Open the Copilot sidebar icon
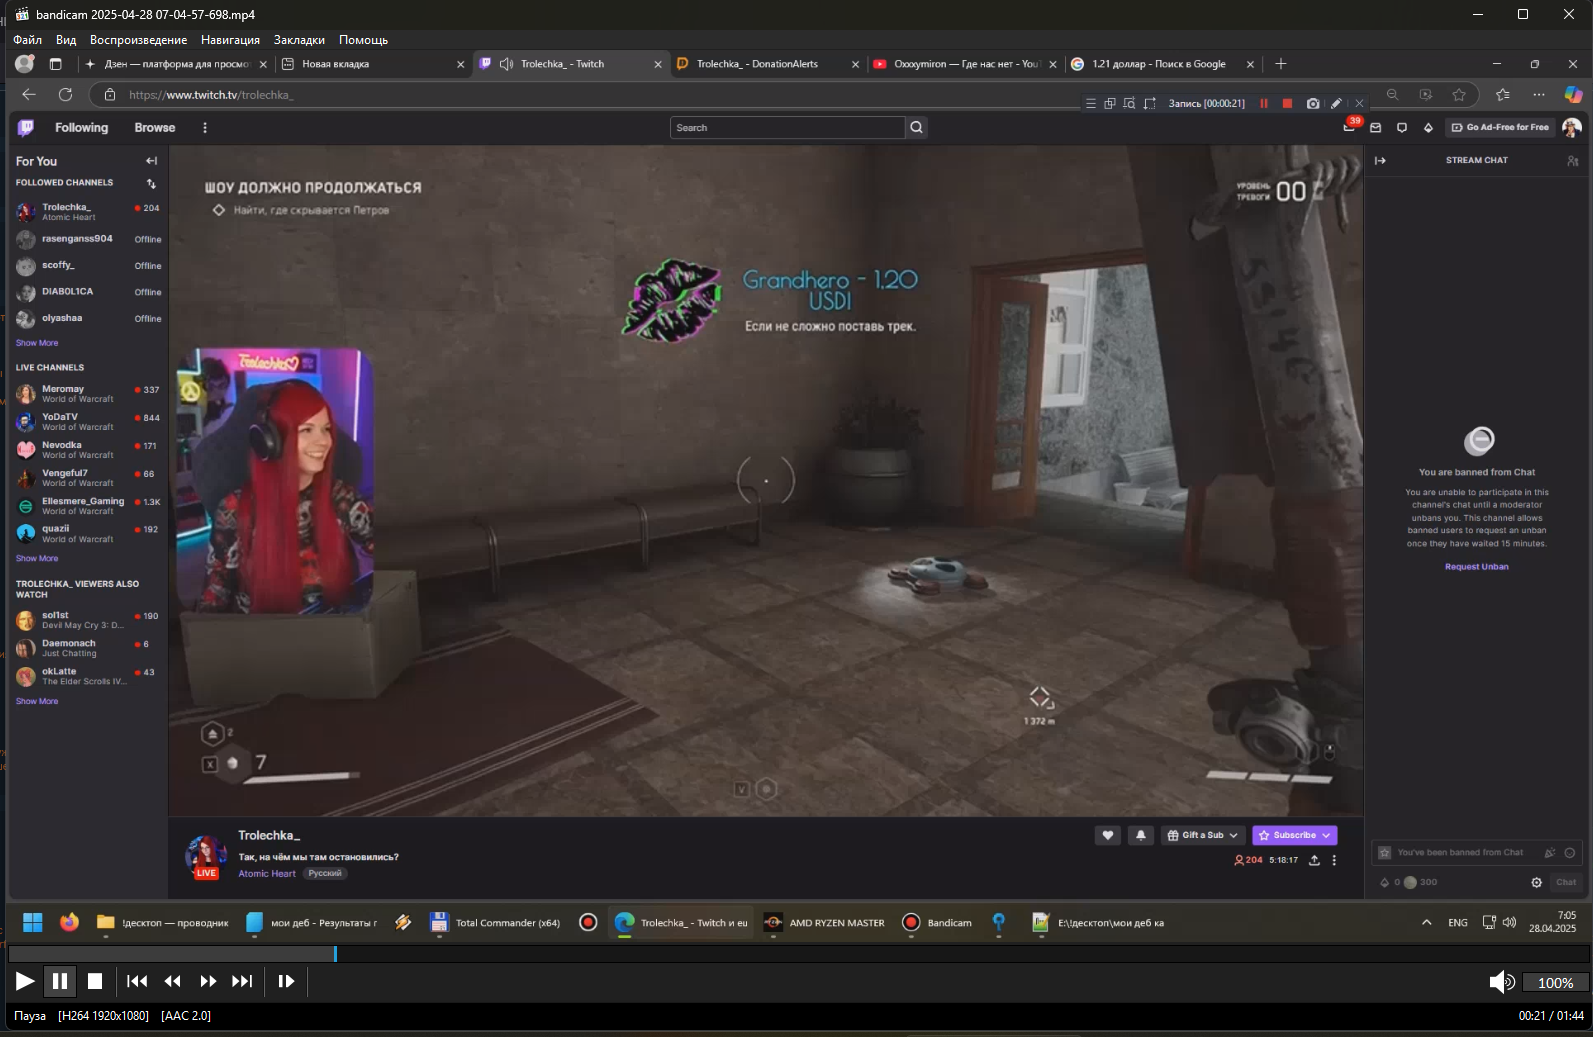 point(1573,94)
